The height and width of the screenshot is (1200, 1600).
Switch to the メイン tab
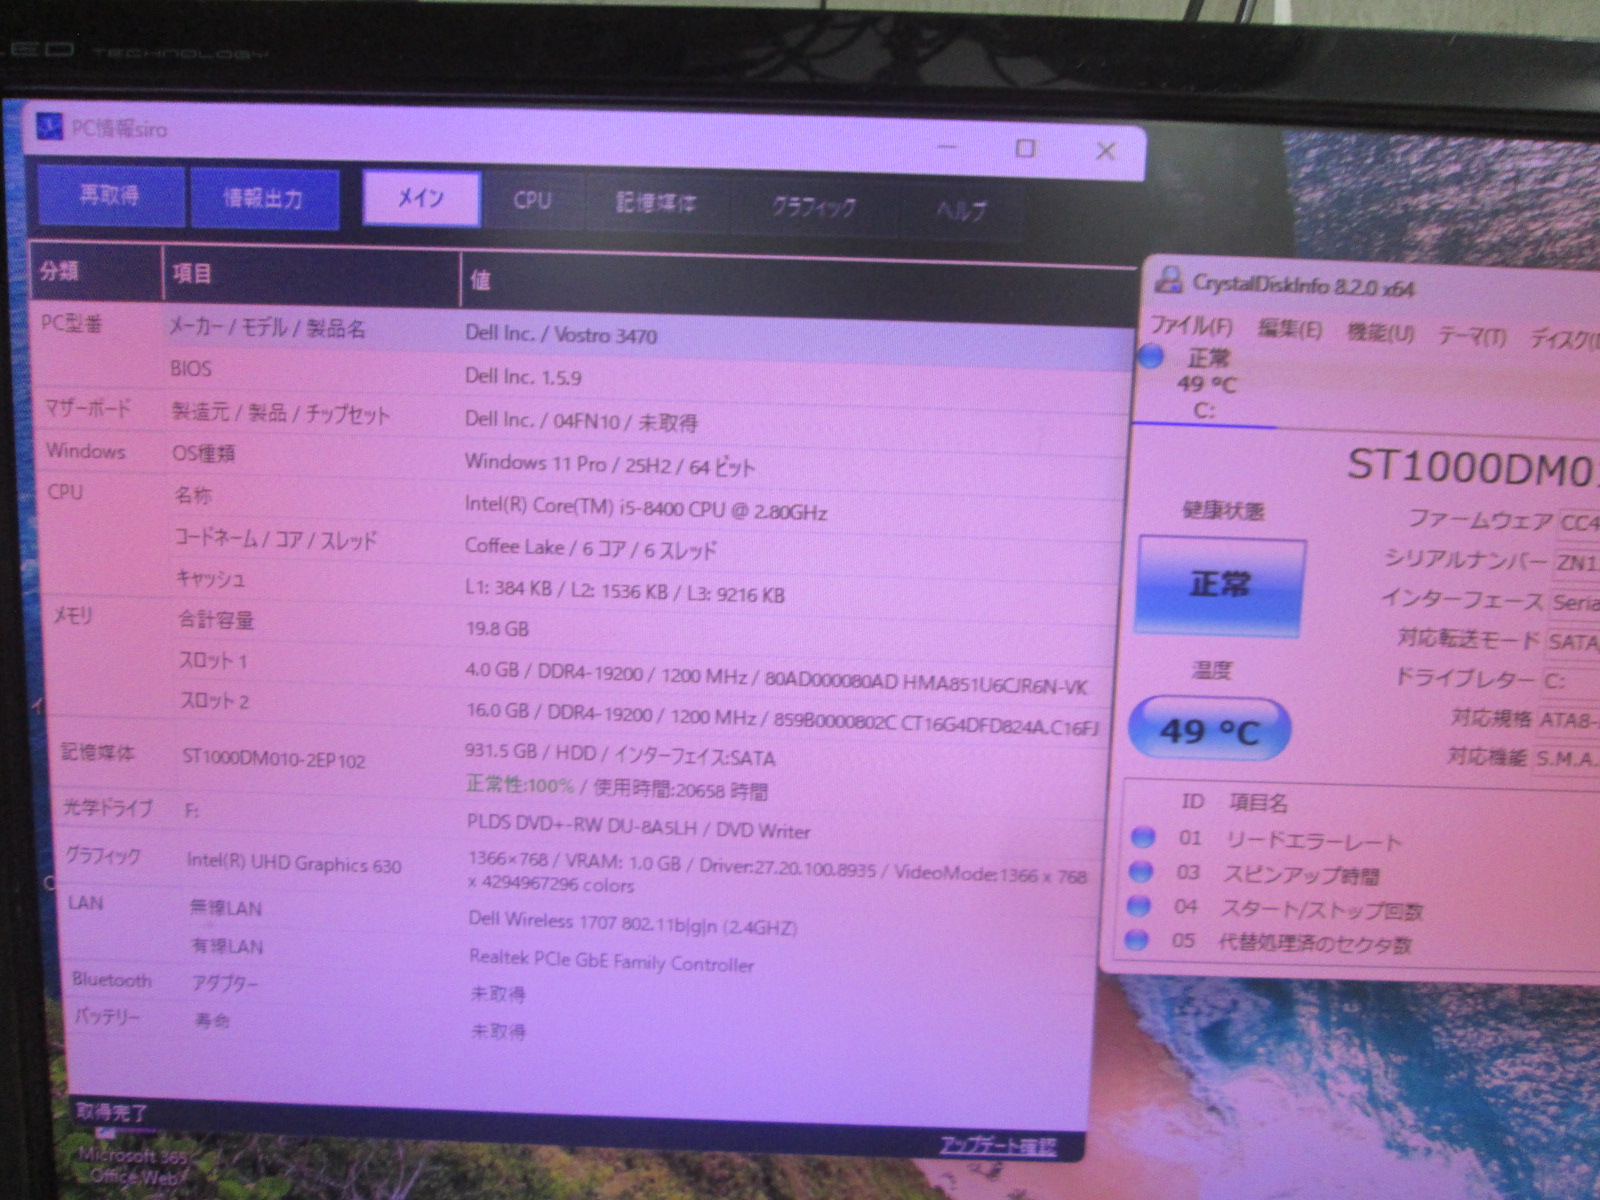421,198
